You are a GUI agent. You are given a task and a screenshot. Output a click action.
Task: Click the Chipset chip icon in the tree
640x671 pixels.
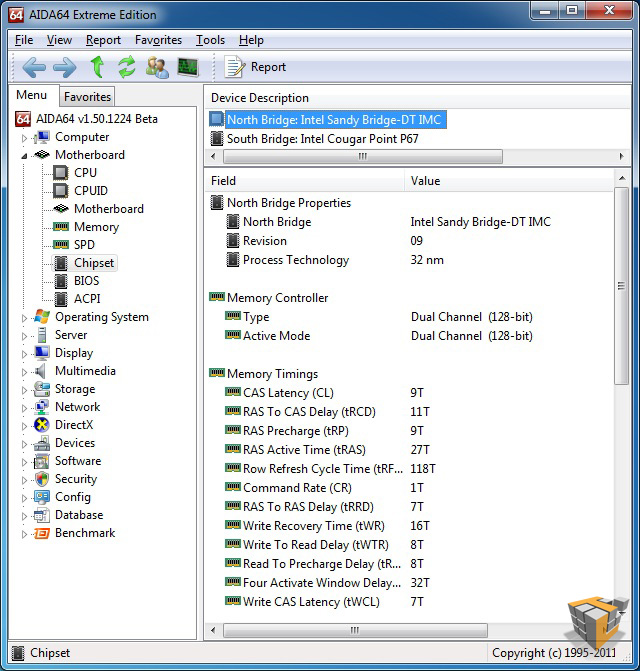point(61,263)
